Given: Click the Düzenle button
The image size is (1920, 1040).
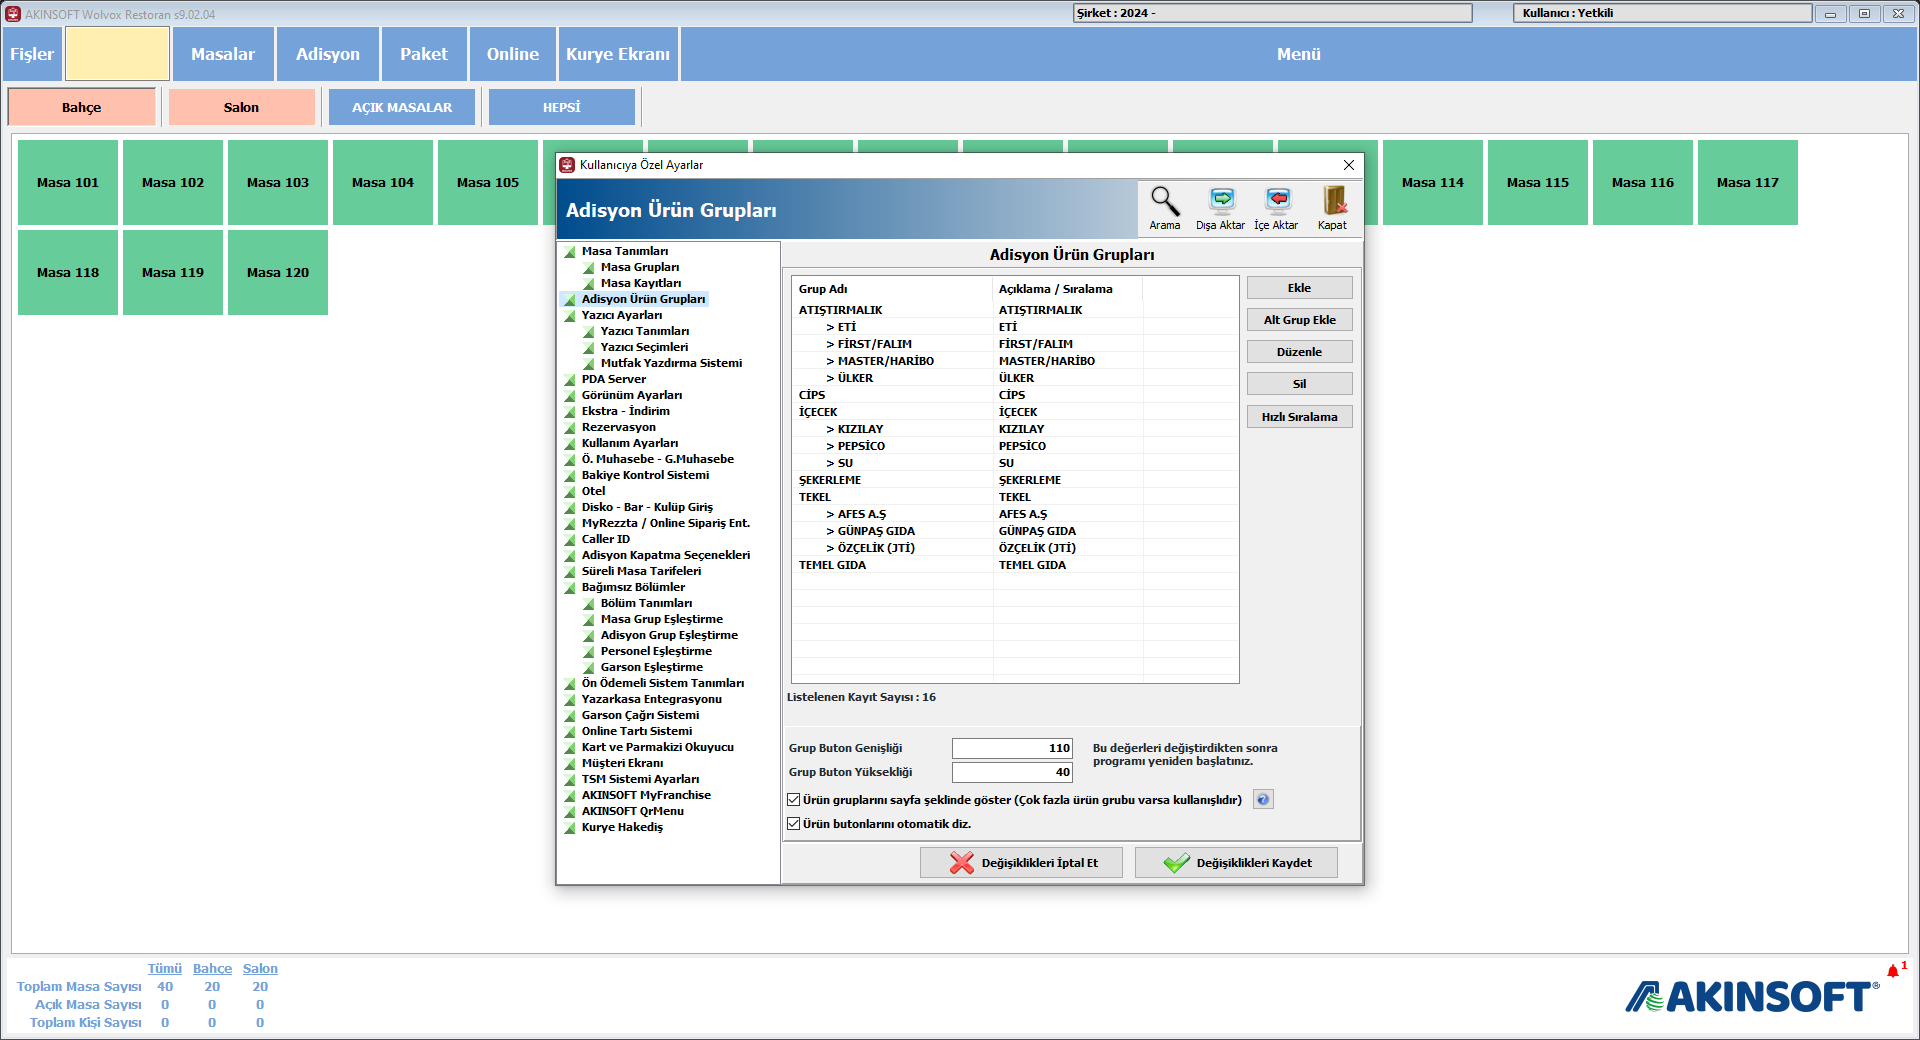Looking at the screenshot, I should pos(1300,352).
